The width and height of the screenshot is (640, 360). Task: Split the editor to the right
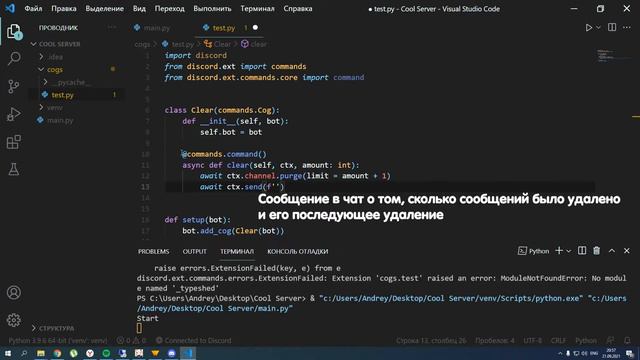pyautogui.click(x=612, y=27)
